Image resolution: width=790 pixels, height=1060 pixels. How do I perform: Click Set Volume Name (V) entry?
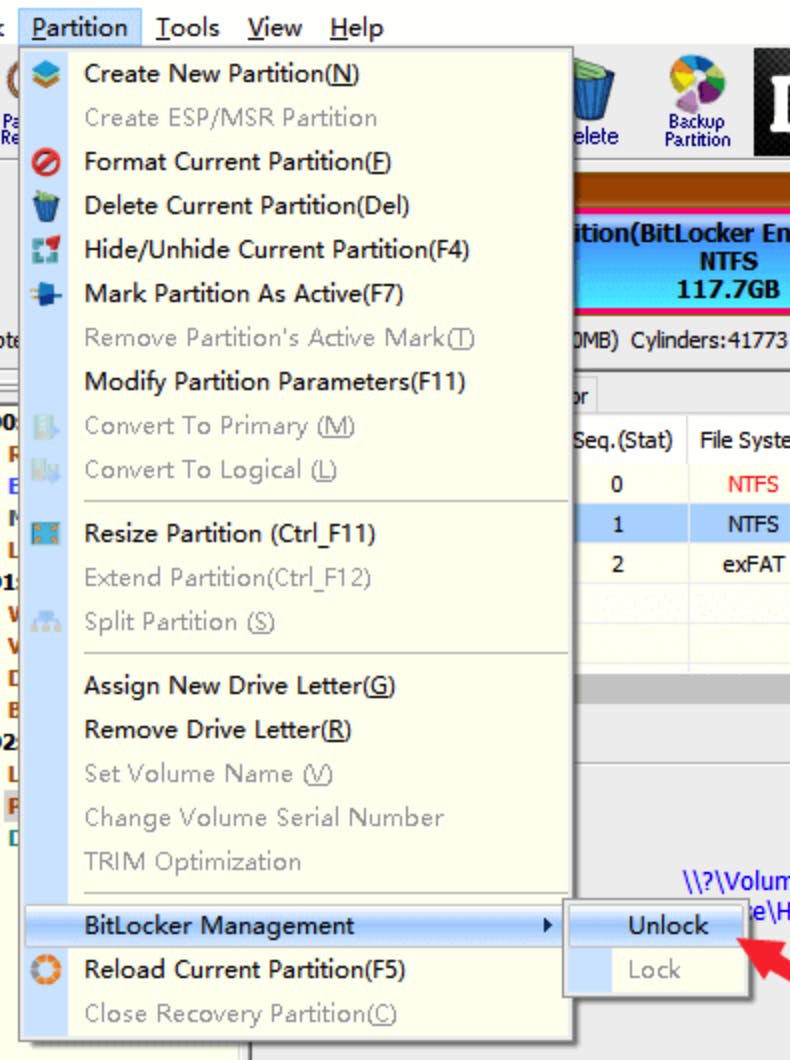(208, 773)
